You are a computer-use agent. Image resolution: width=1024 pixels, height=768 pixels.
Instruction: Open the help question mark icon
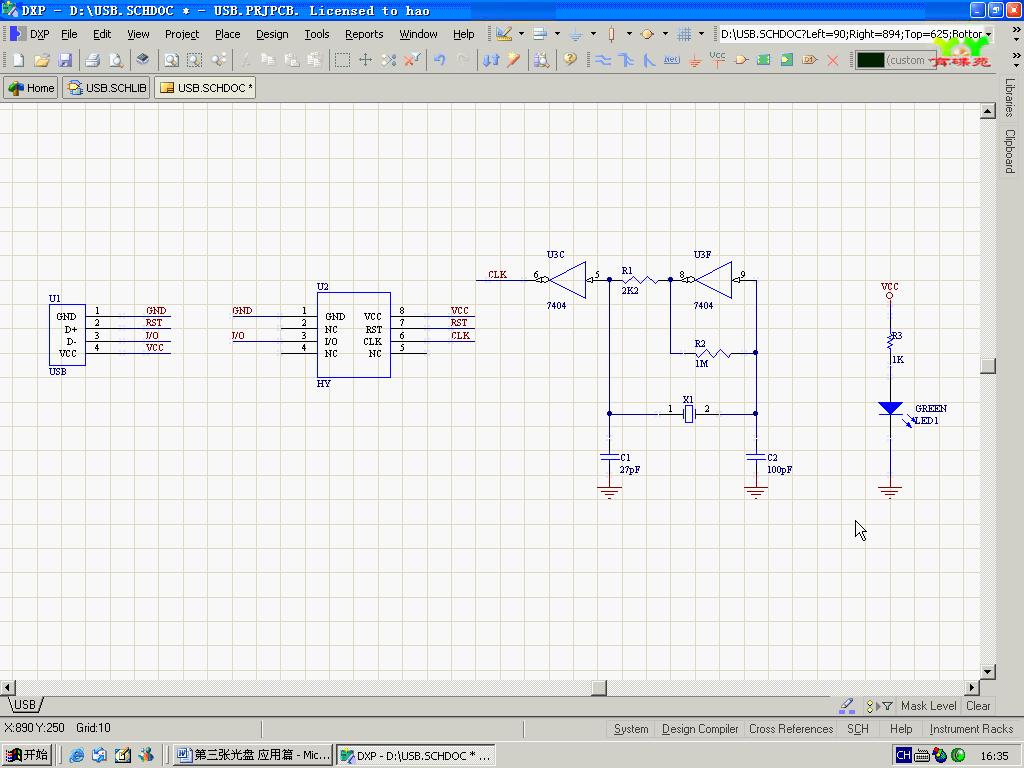pyautogui.click(x=570, y=60)
